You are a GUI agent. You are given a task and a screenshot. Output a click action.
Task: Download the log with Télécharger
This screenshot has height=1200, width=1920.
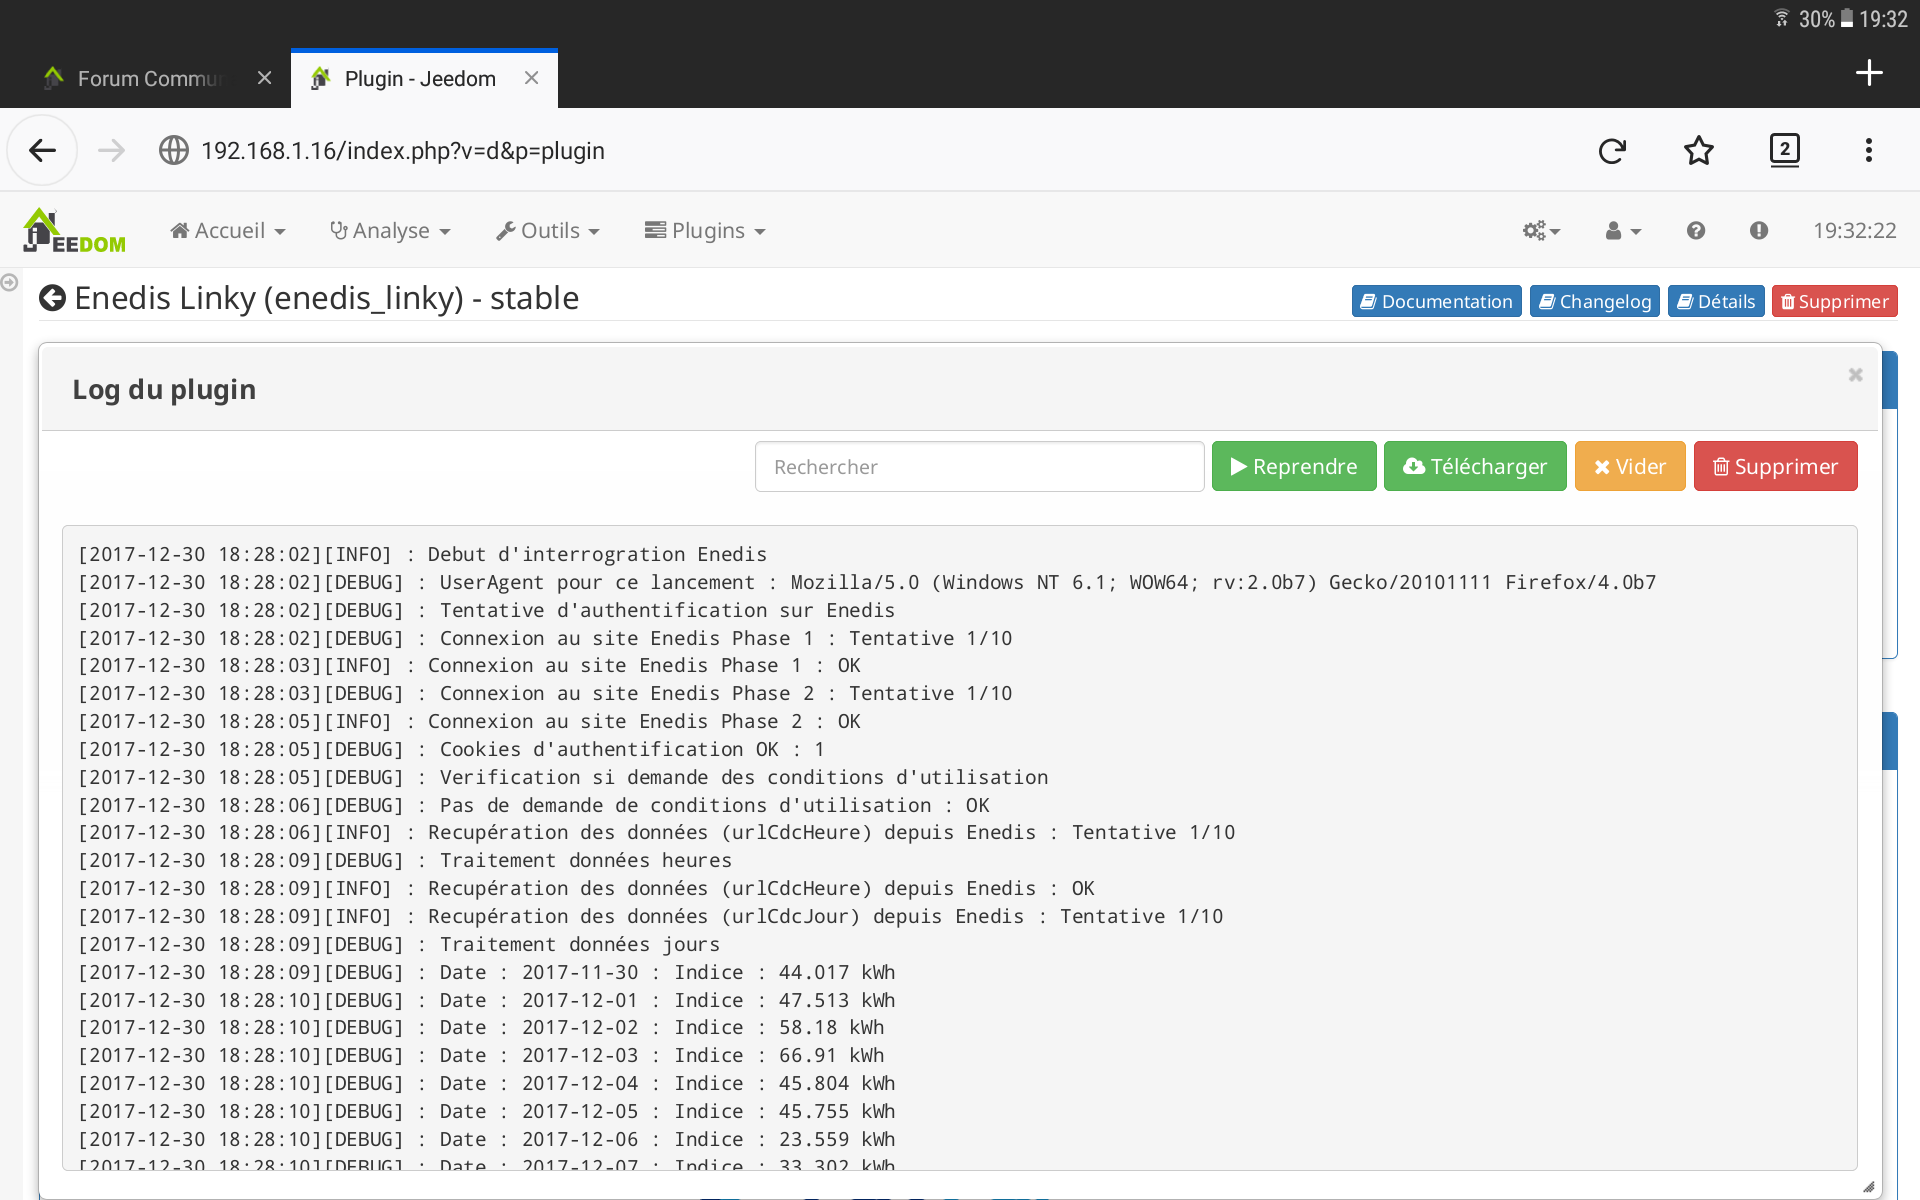[x=1475, y=466]
